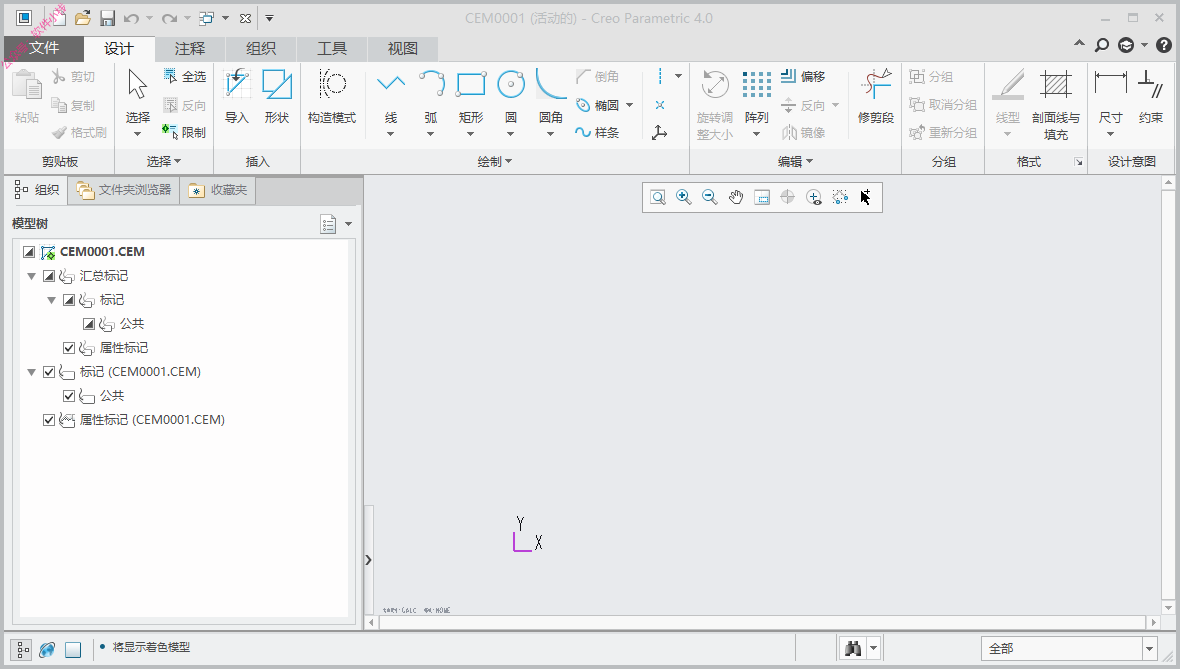Click the Select All (全选) button
This screenshot has height=669, width=1180.
pyautogui.click(x=184, y=76)
